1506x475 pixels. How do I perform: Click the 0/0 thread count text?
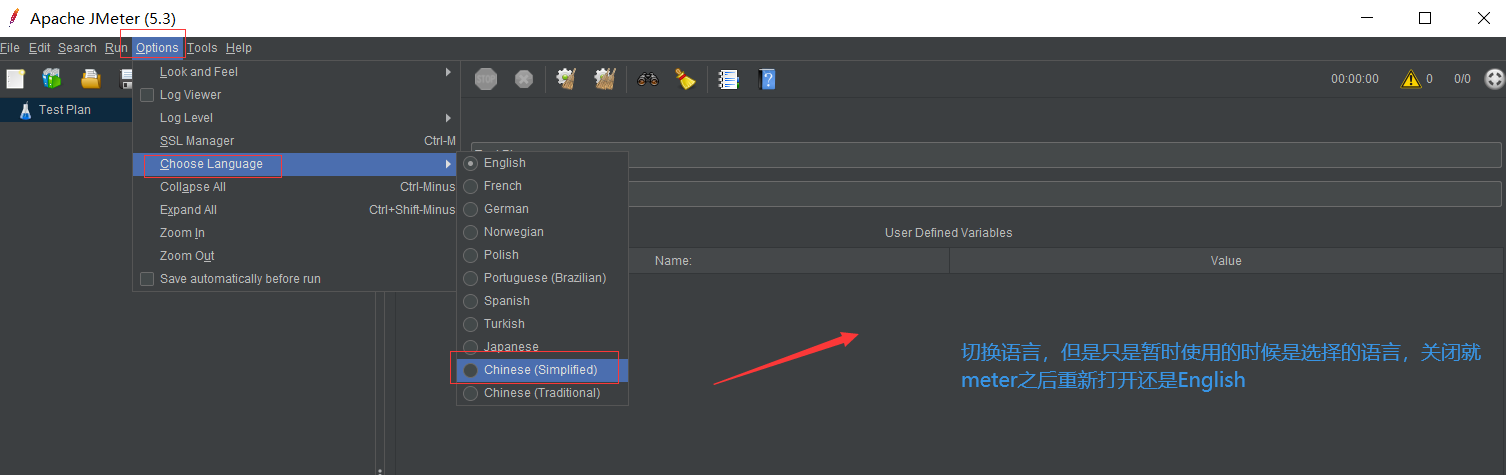[1462, 79]
